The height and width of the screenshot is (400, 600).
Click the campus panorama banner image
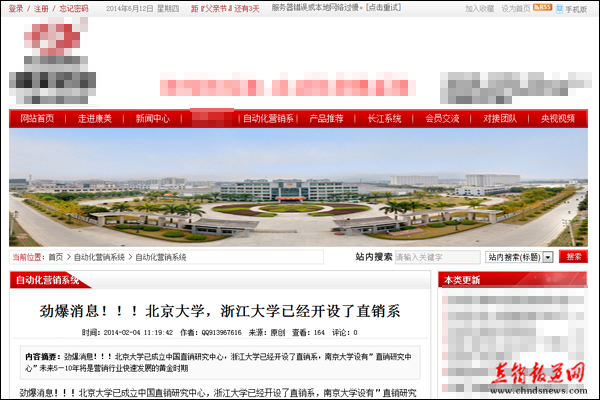298,188
